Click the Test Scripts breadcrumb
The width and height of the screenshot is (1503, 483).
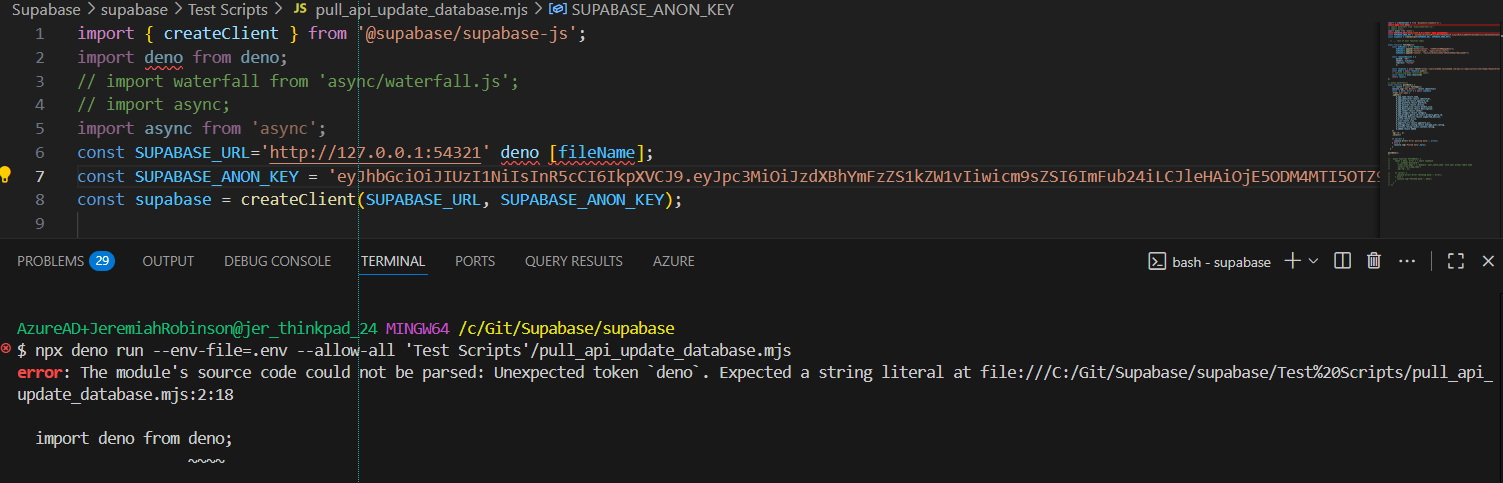pyautogui.click(x=228, y=10)
